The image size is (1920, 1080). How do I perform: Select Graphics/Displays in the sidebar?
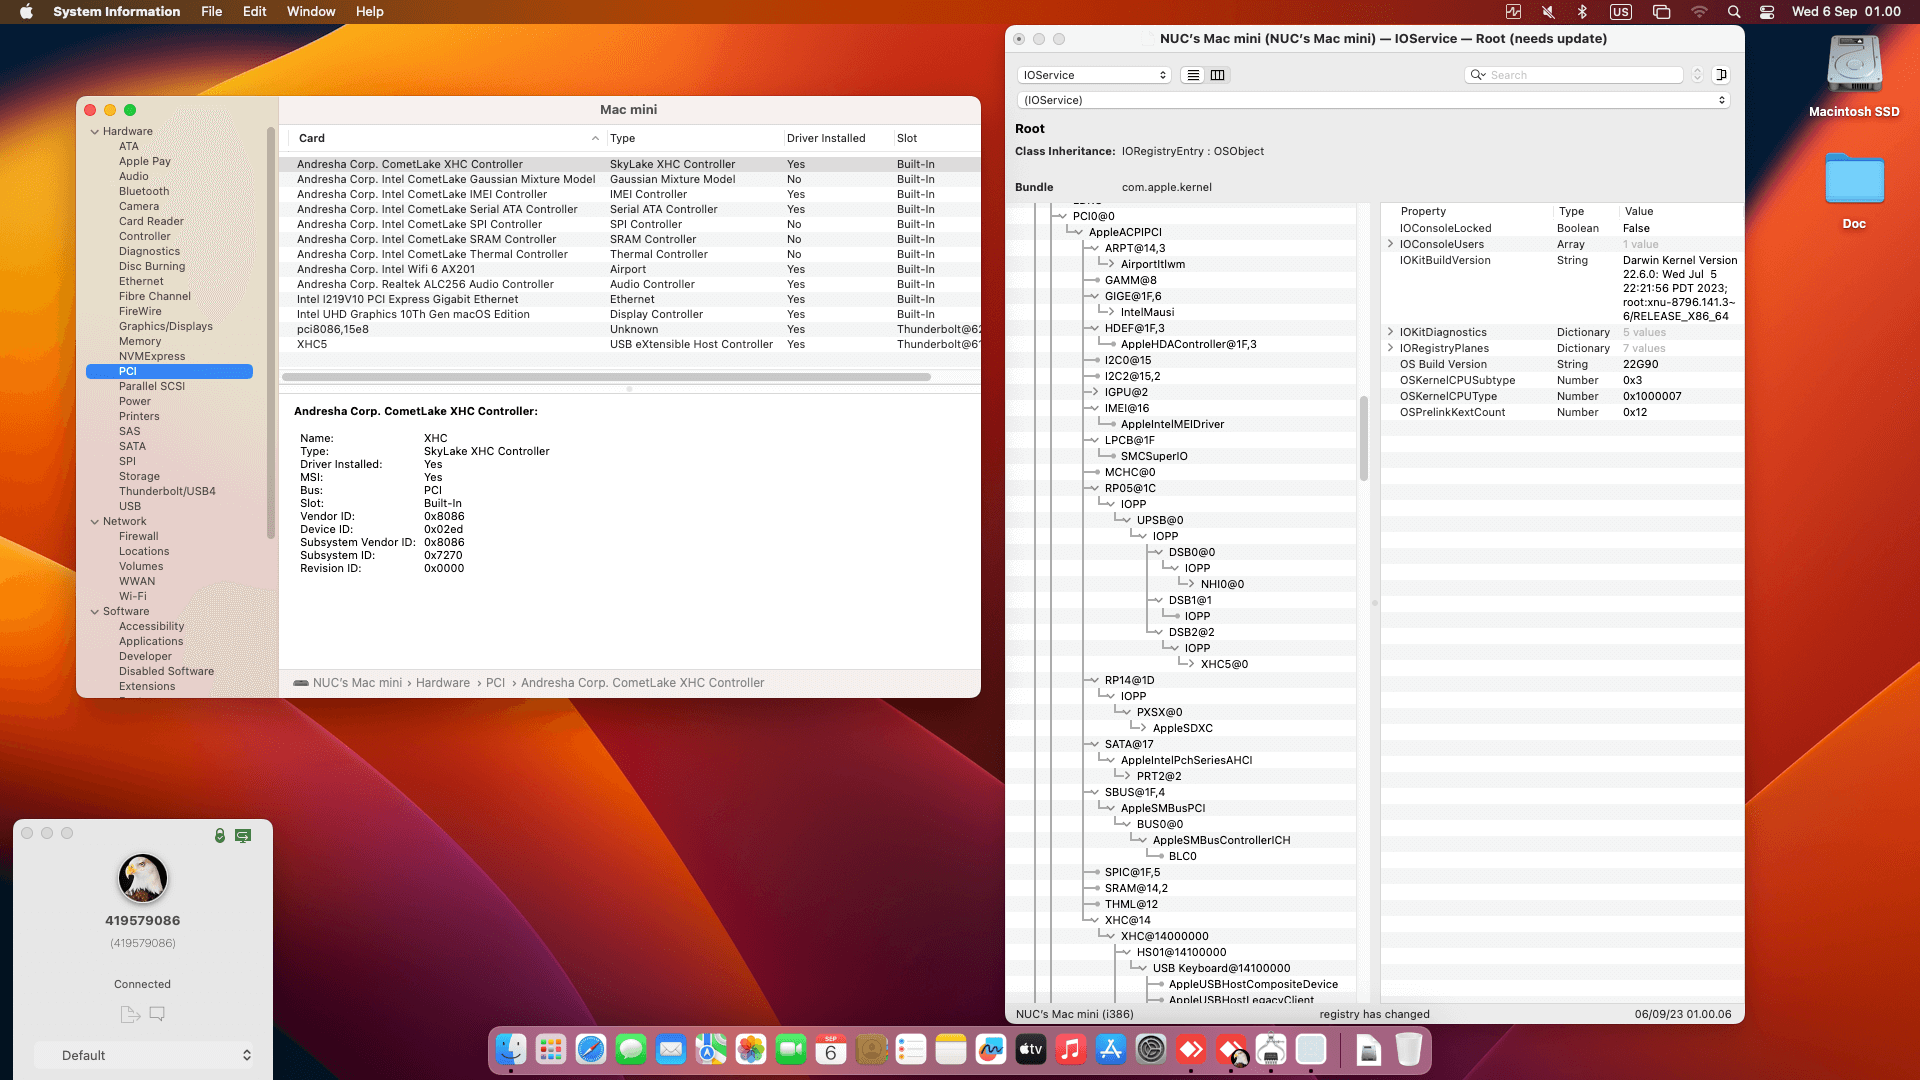[165, 326]
